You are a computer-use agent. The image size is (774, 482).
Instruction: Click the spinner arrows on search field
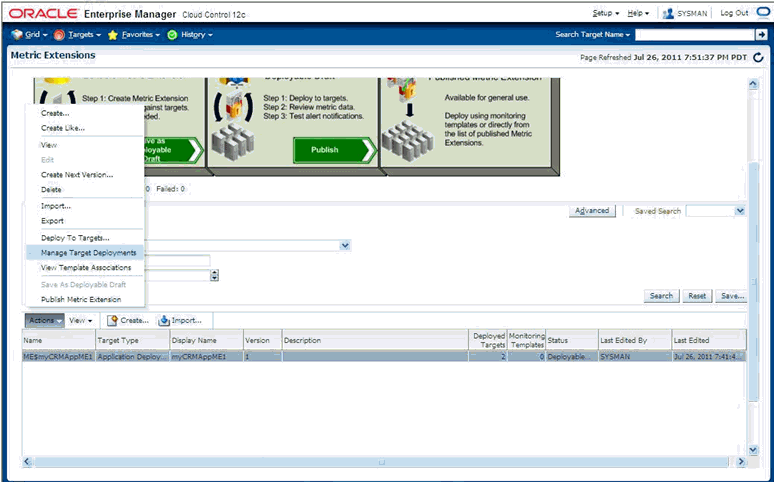pyautogui.click(x=214, y=276)
